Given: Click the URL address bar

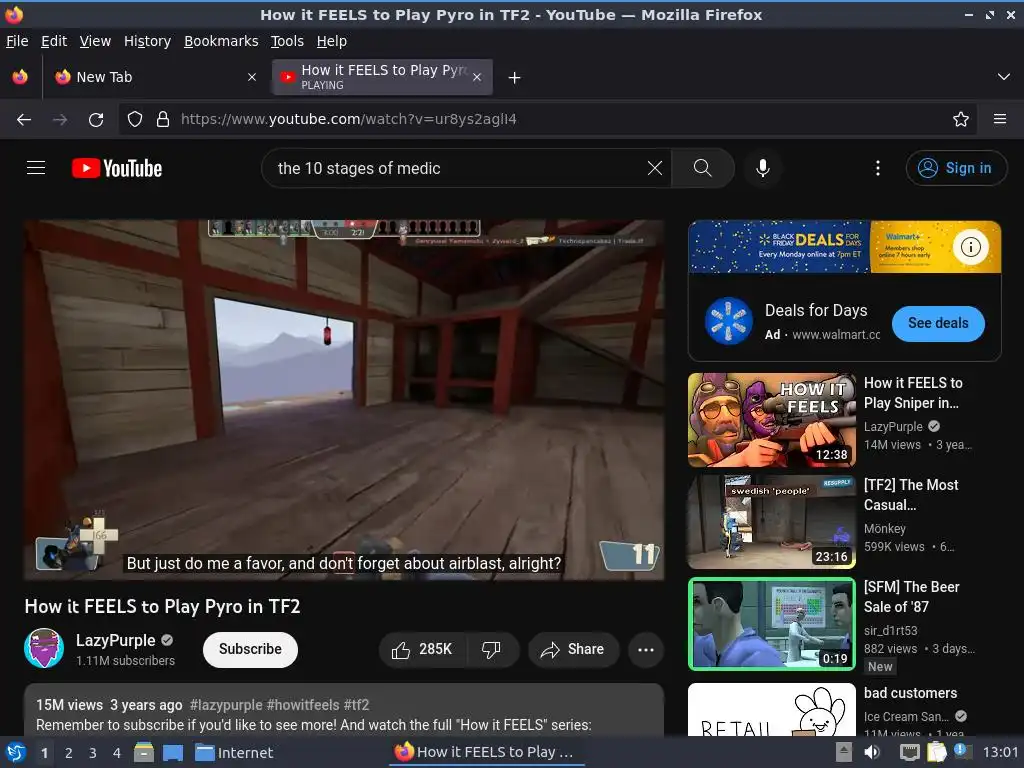Looking at the screenshot, I should (x=547, y=119).
